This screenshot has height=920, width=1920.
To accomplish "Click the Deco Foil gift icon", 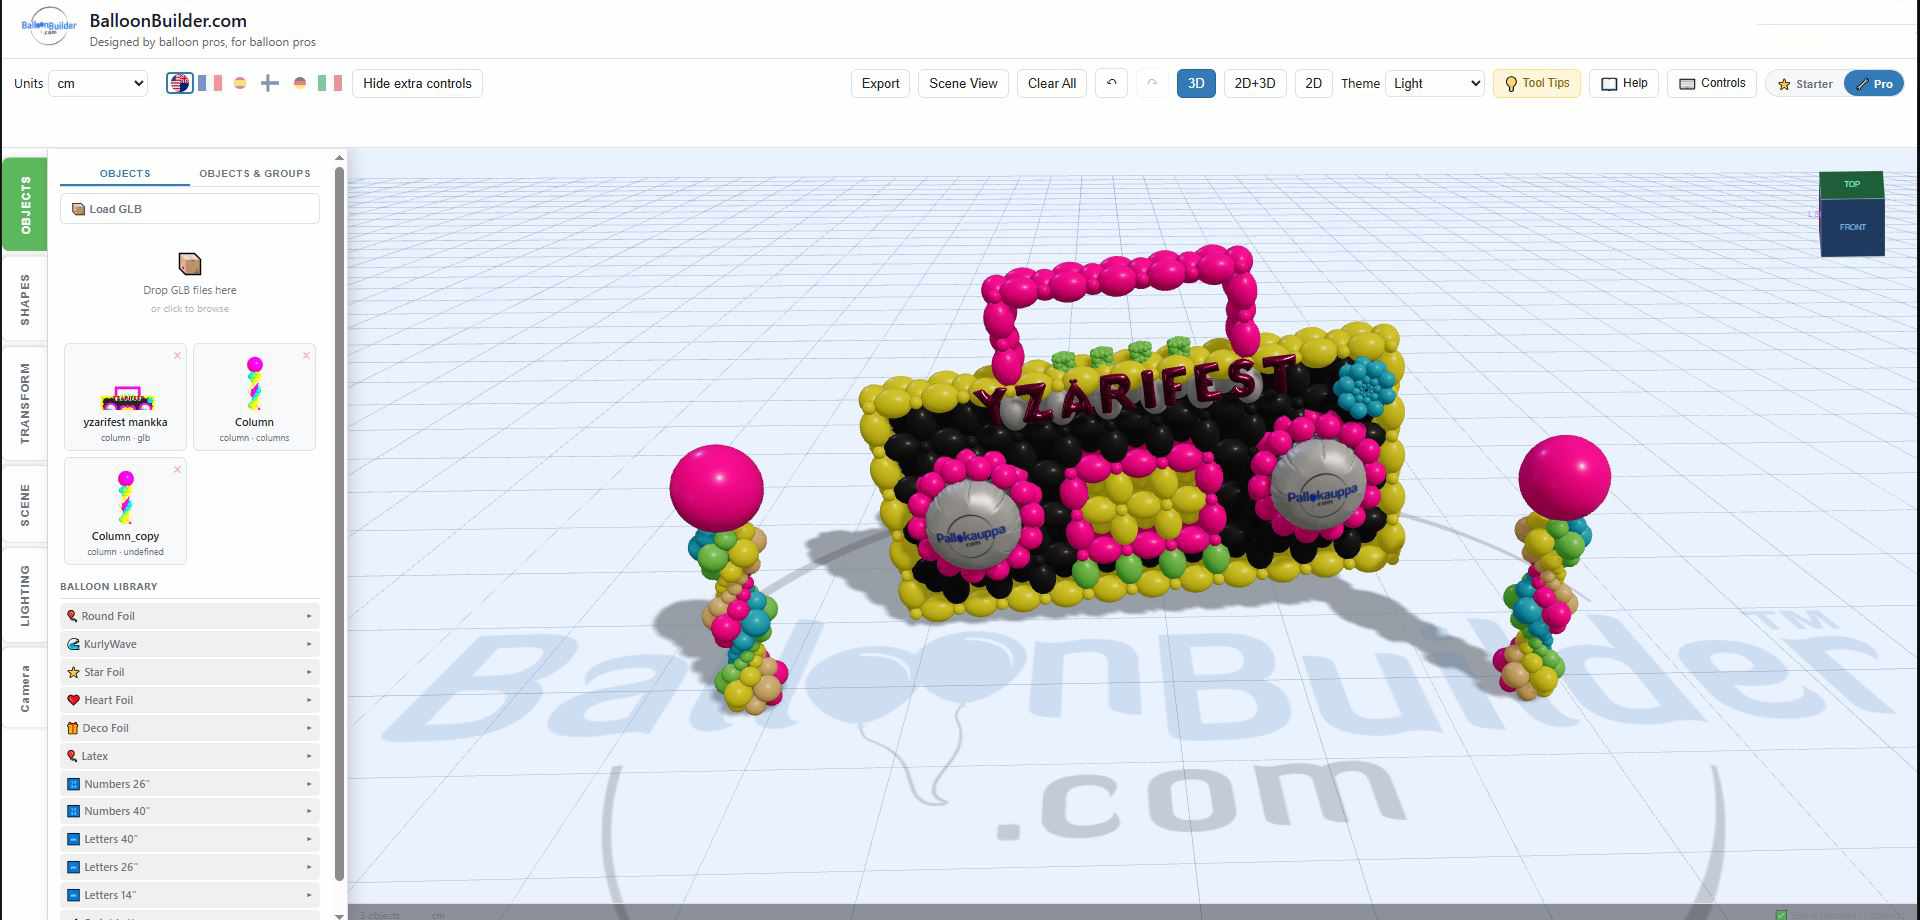I will coord(72,728).
